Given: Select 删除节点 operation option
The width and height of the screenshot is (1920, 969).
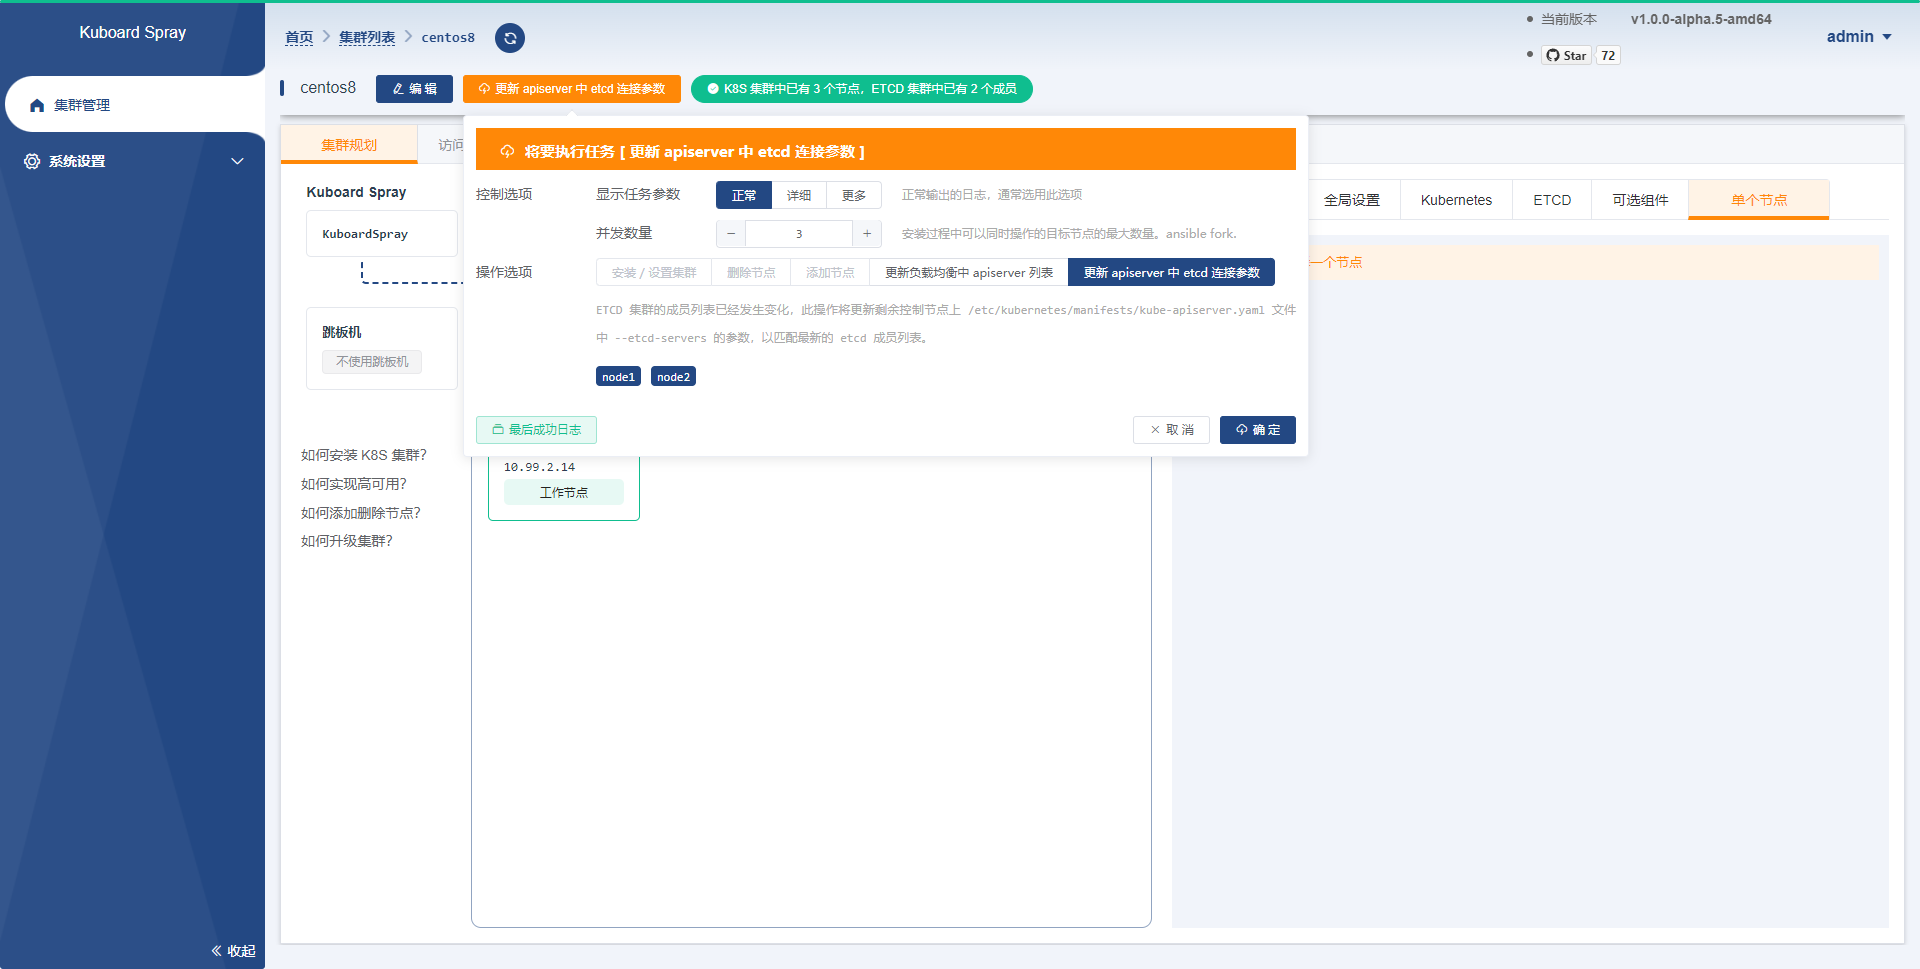Looking at the screenshot, I should coord(751,272).
